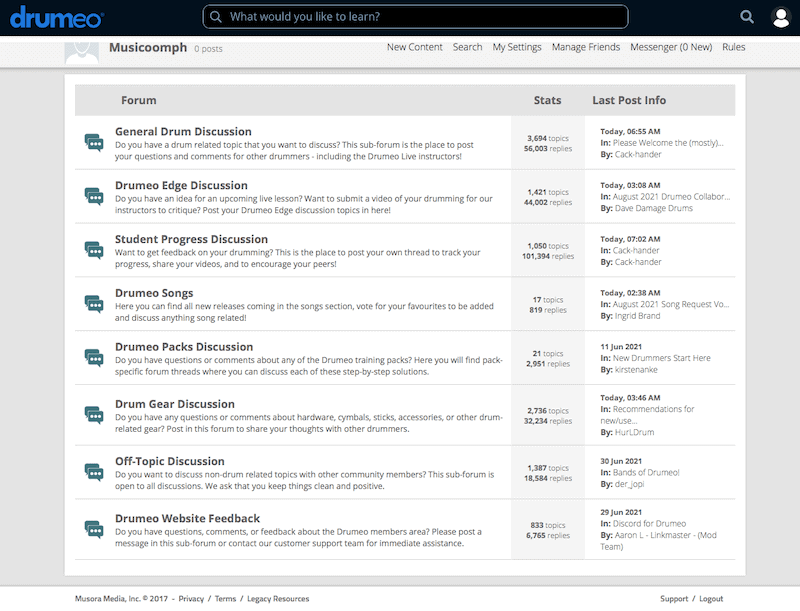Click Logout in the footer

(711, 599)
